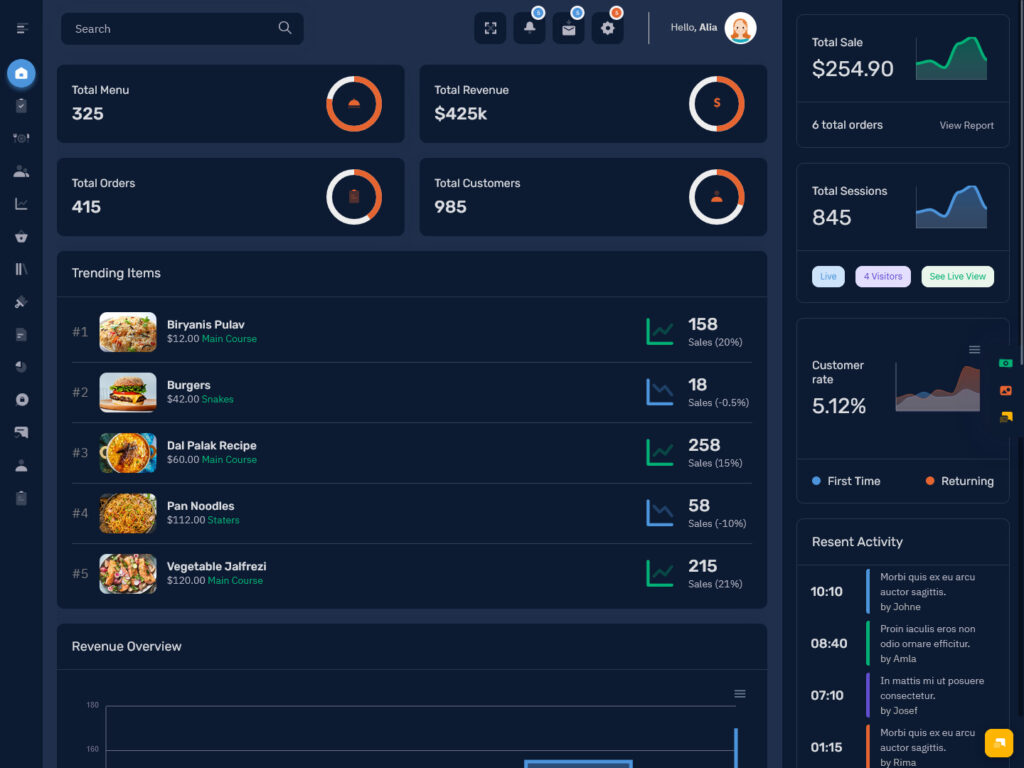This screenshot has width=1024, height=768.
Task: Open the receipt-shaped sidebar icon
Action: (x=22, y=432)
